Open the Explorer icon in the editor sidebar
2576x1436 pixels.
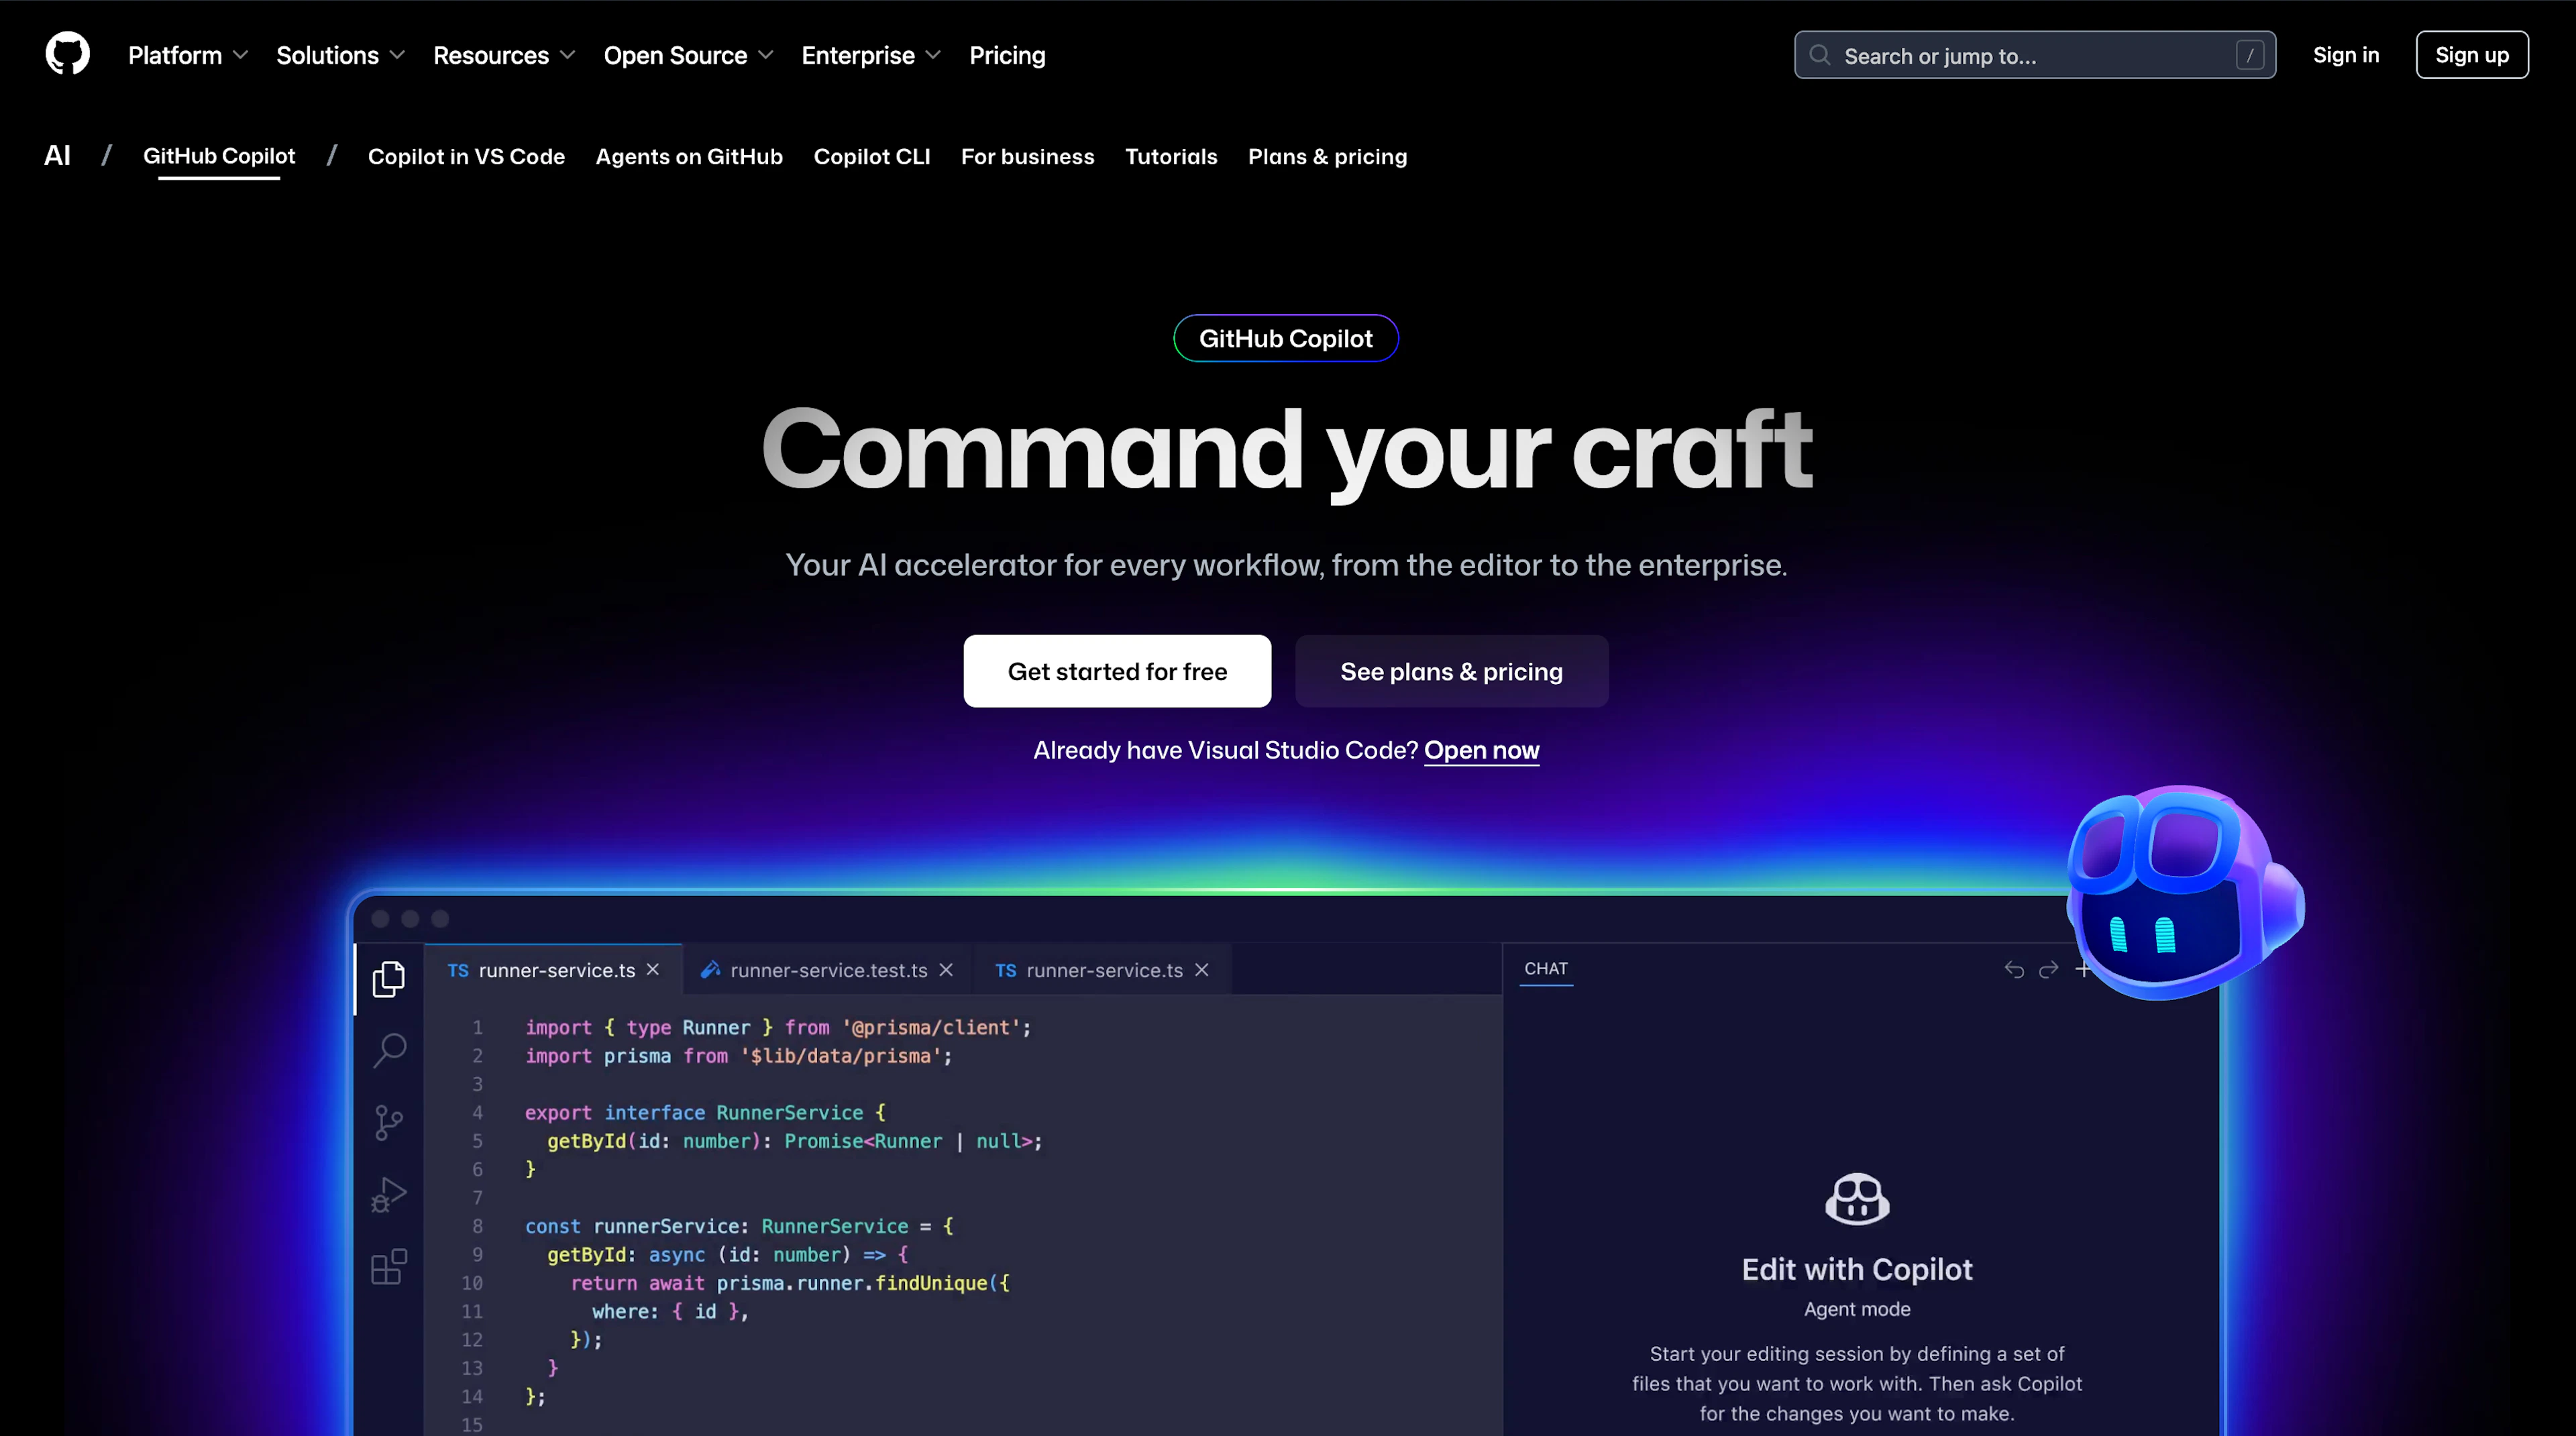[389, 979]
